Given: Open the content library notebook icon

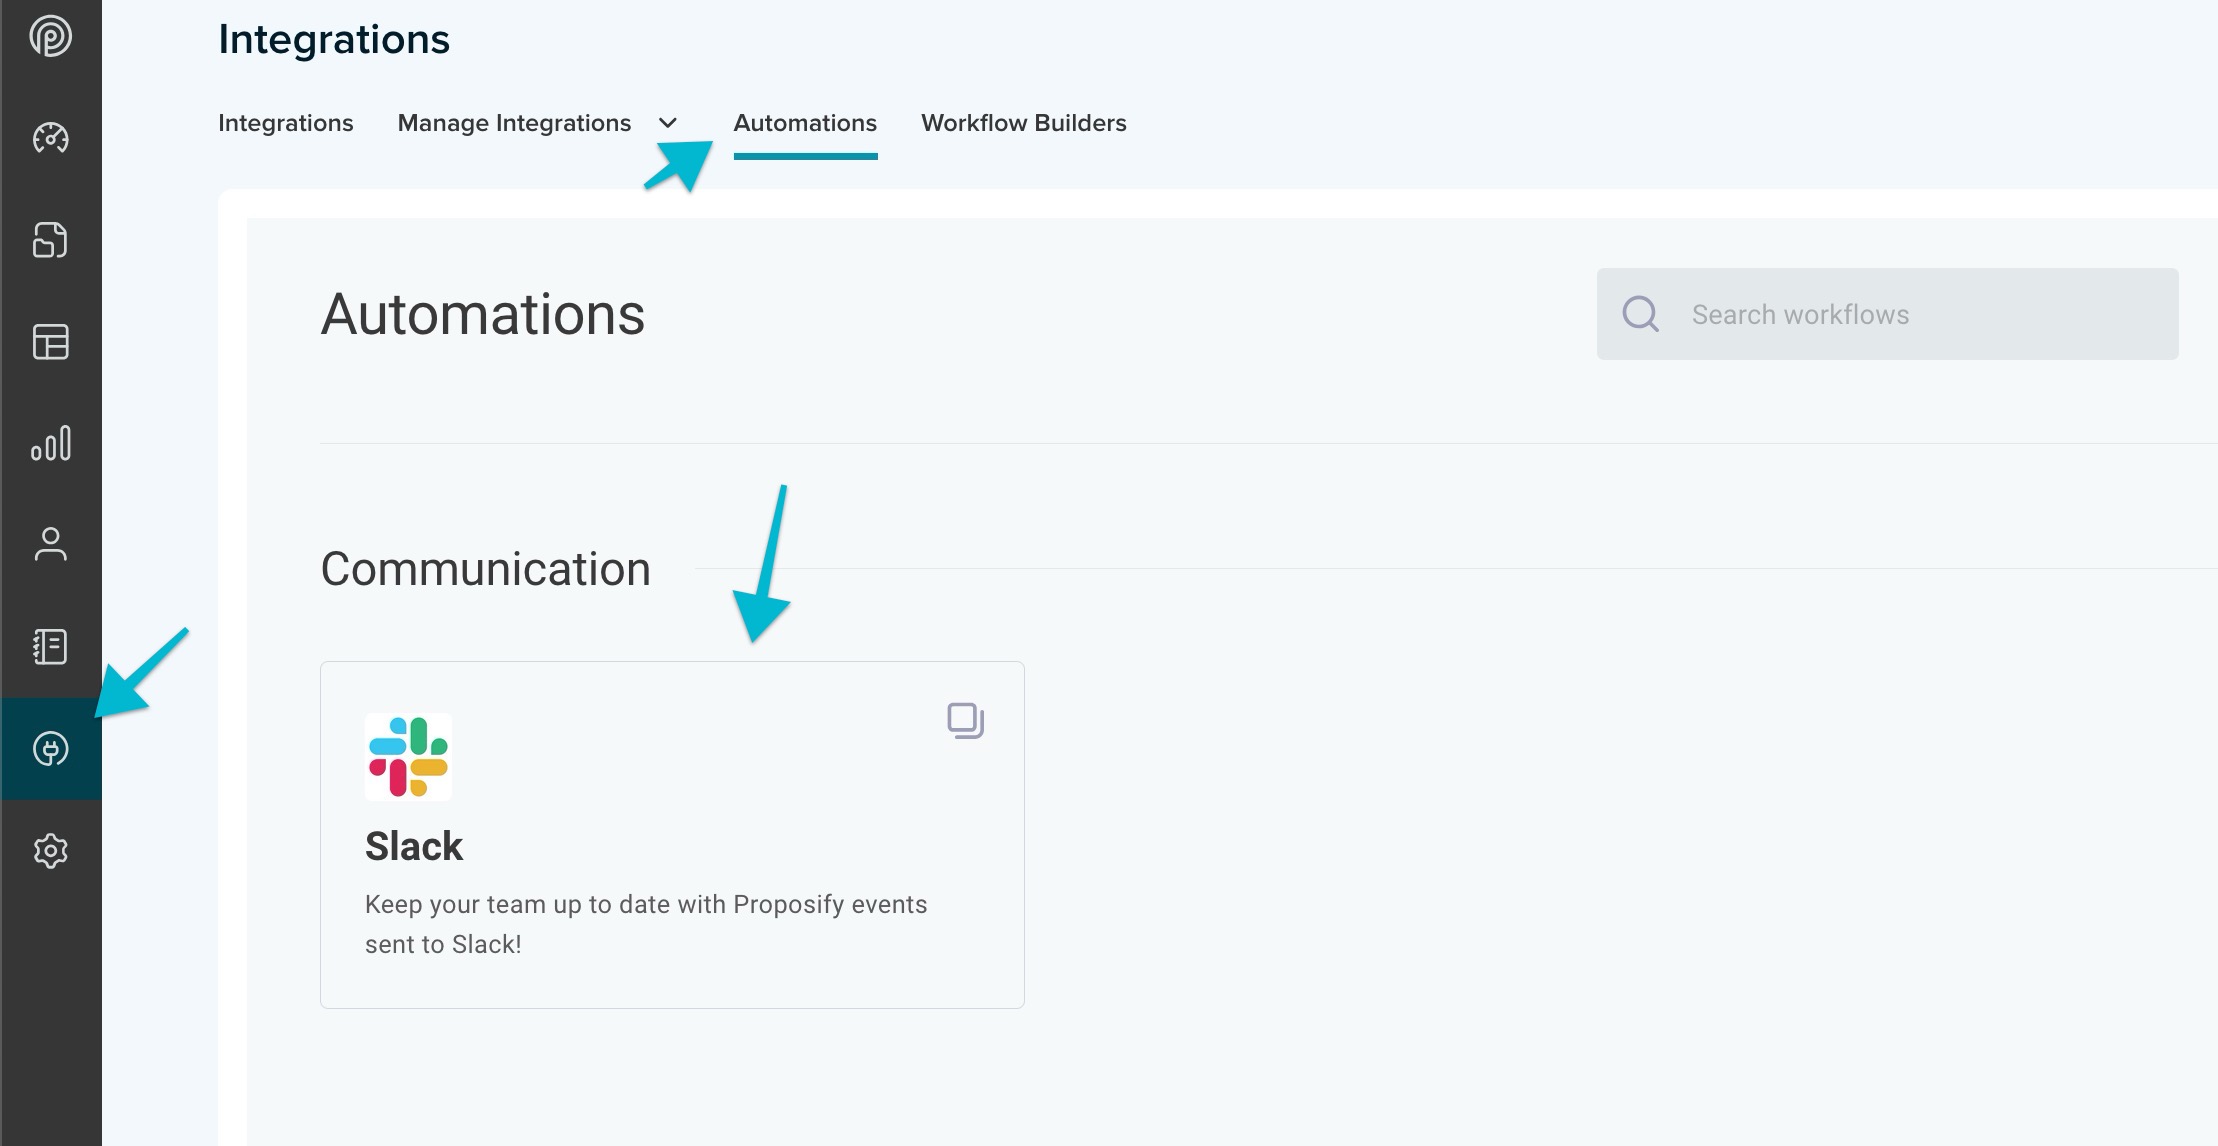Looking at the screenshot, I should pos(50,647).
